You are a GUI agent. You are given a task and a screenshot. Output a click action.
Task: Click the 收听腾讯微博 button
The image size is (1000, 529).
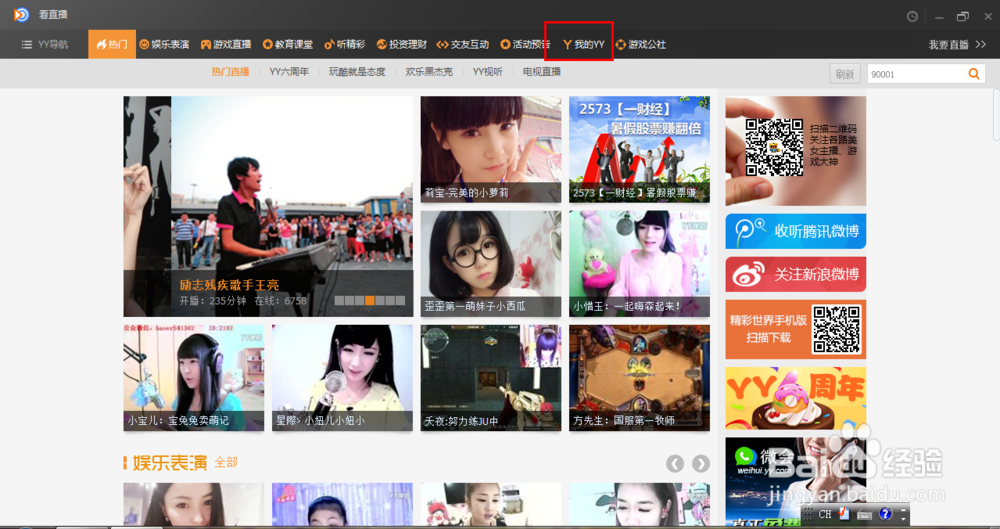tap(795, 231)
